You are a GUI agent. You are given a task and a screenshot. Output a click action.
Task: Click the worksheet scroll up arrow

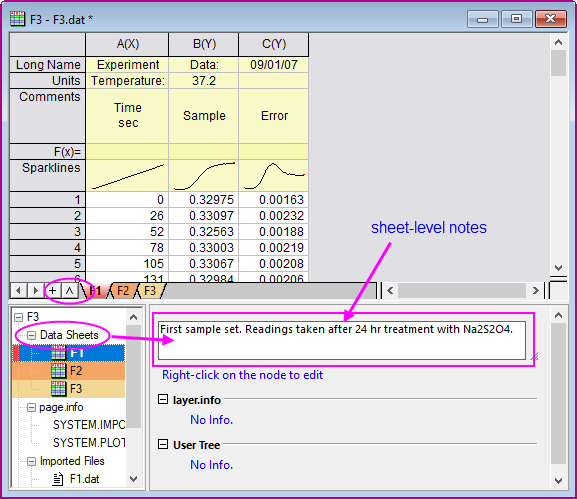click(558, 42)
